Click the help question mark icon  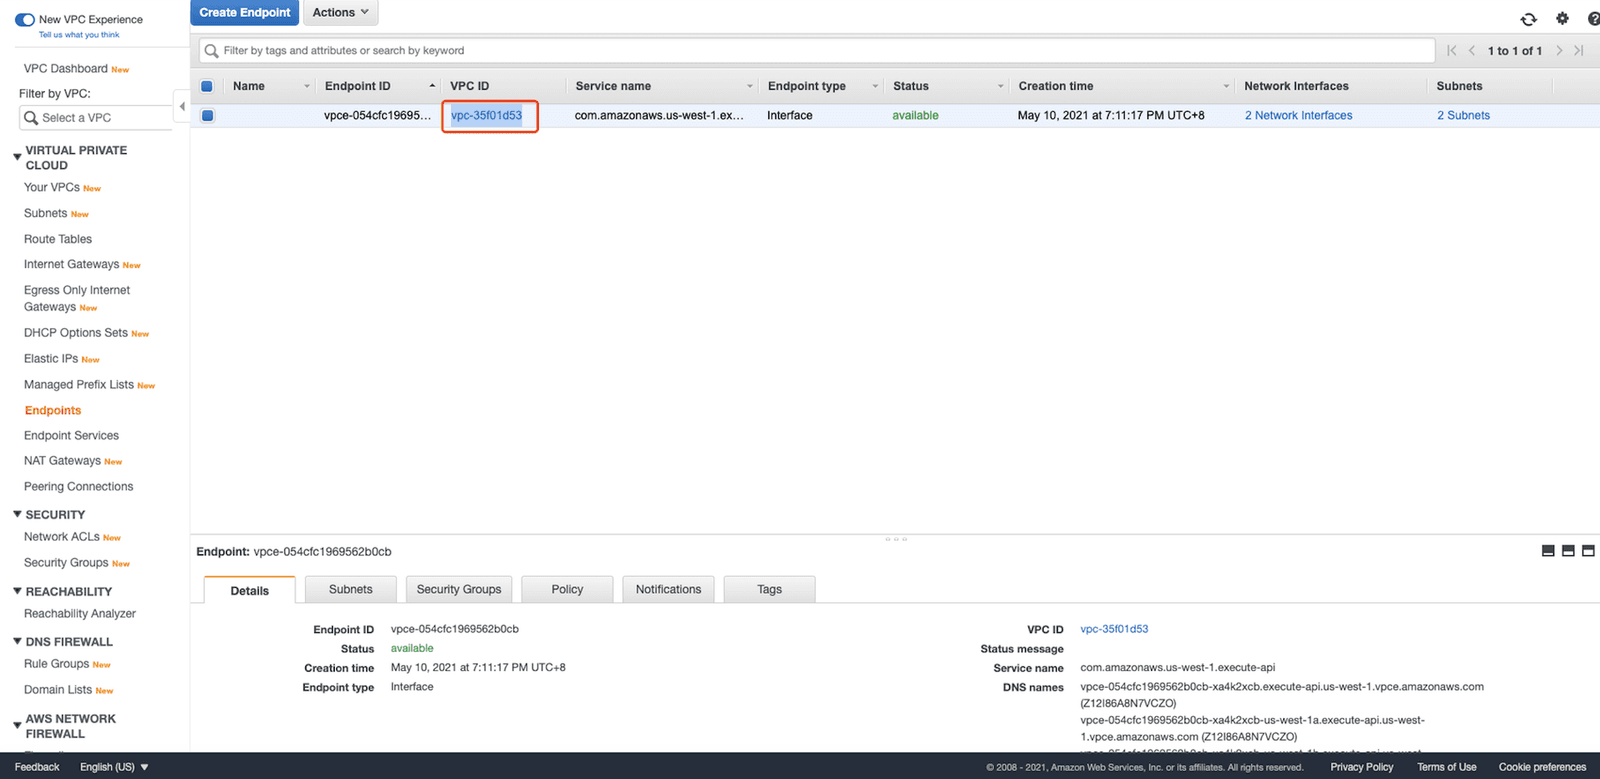click(1594, 18)
